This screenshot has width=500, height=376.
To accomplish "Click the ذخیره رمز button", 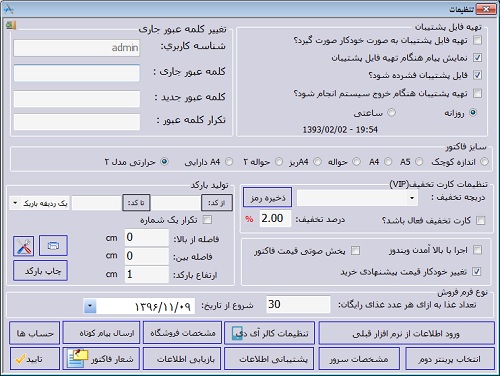I will click(267, 197).
